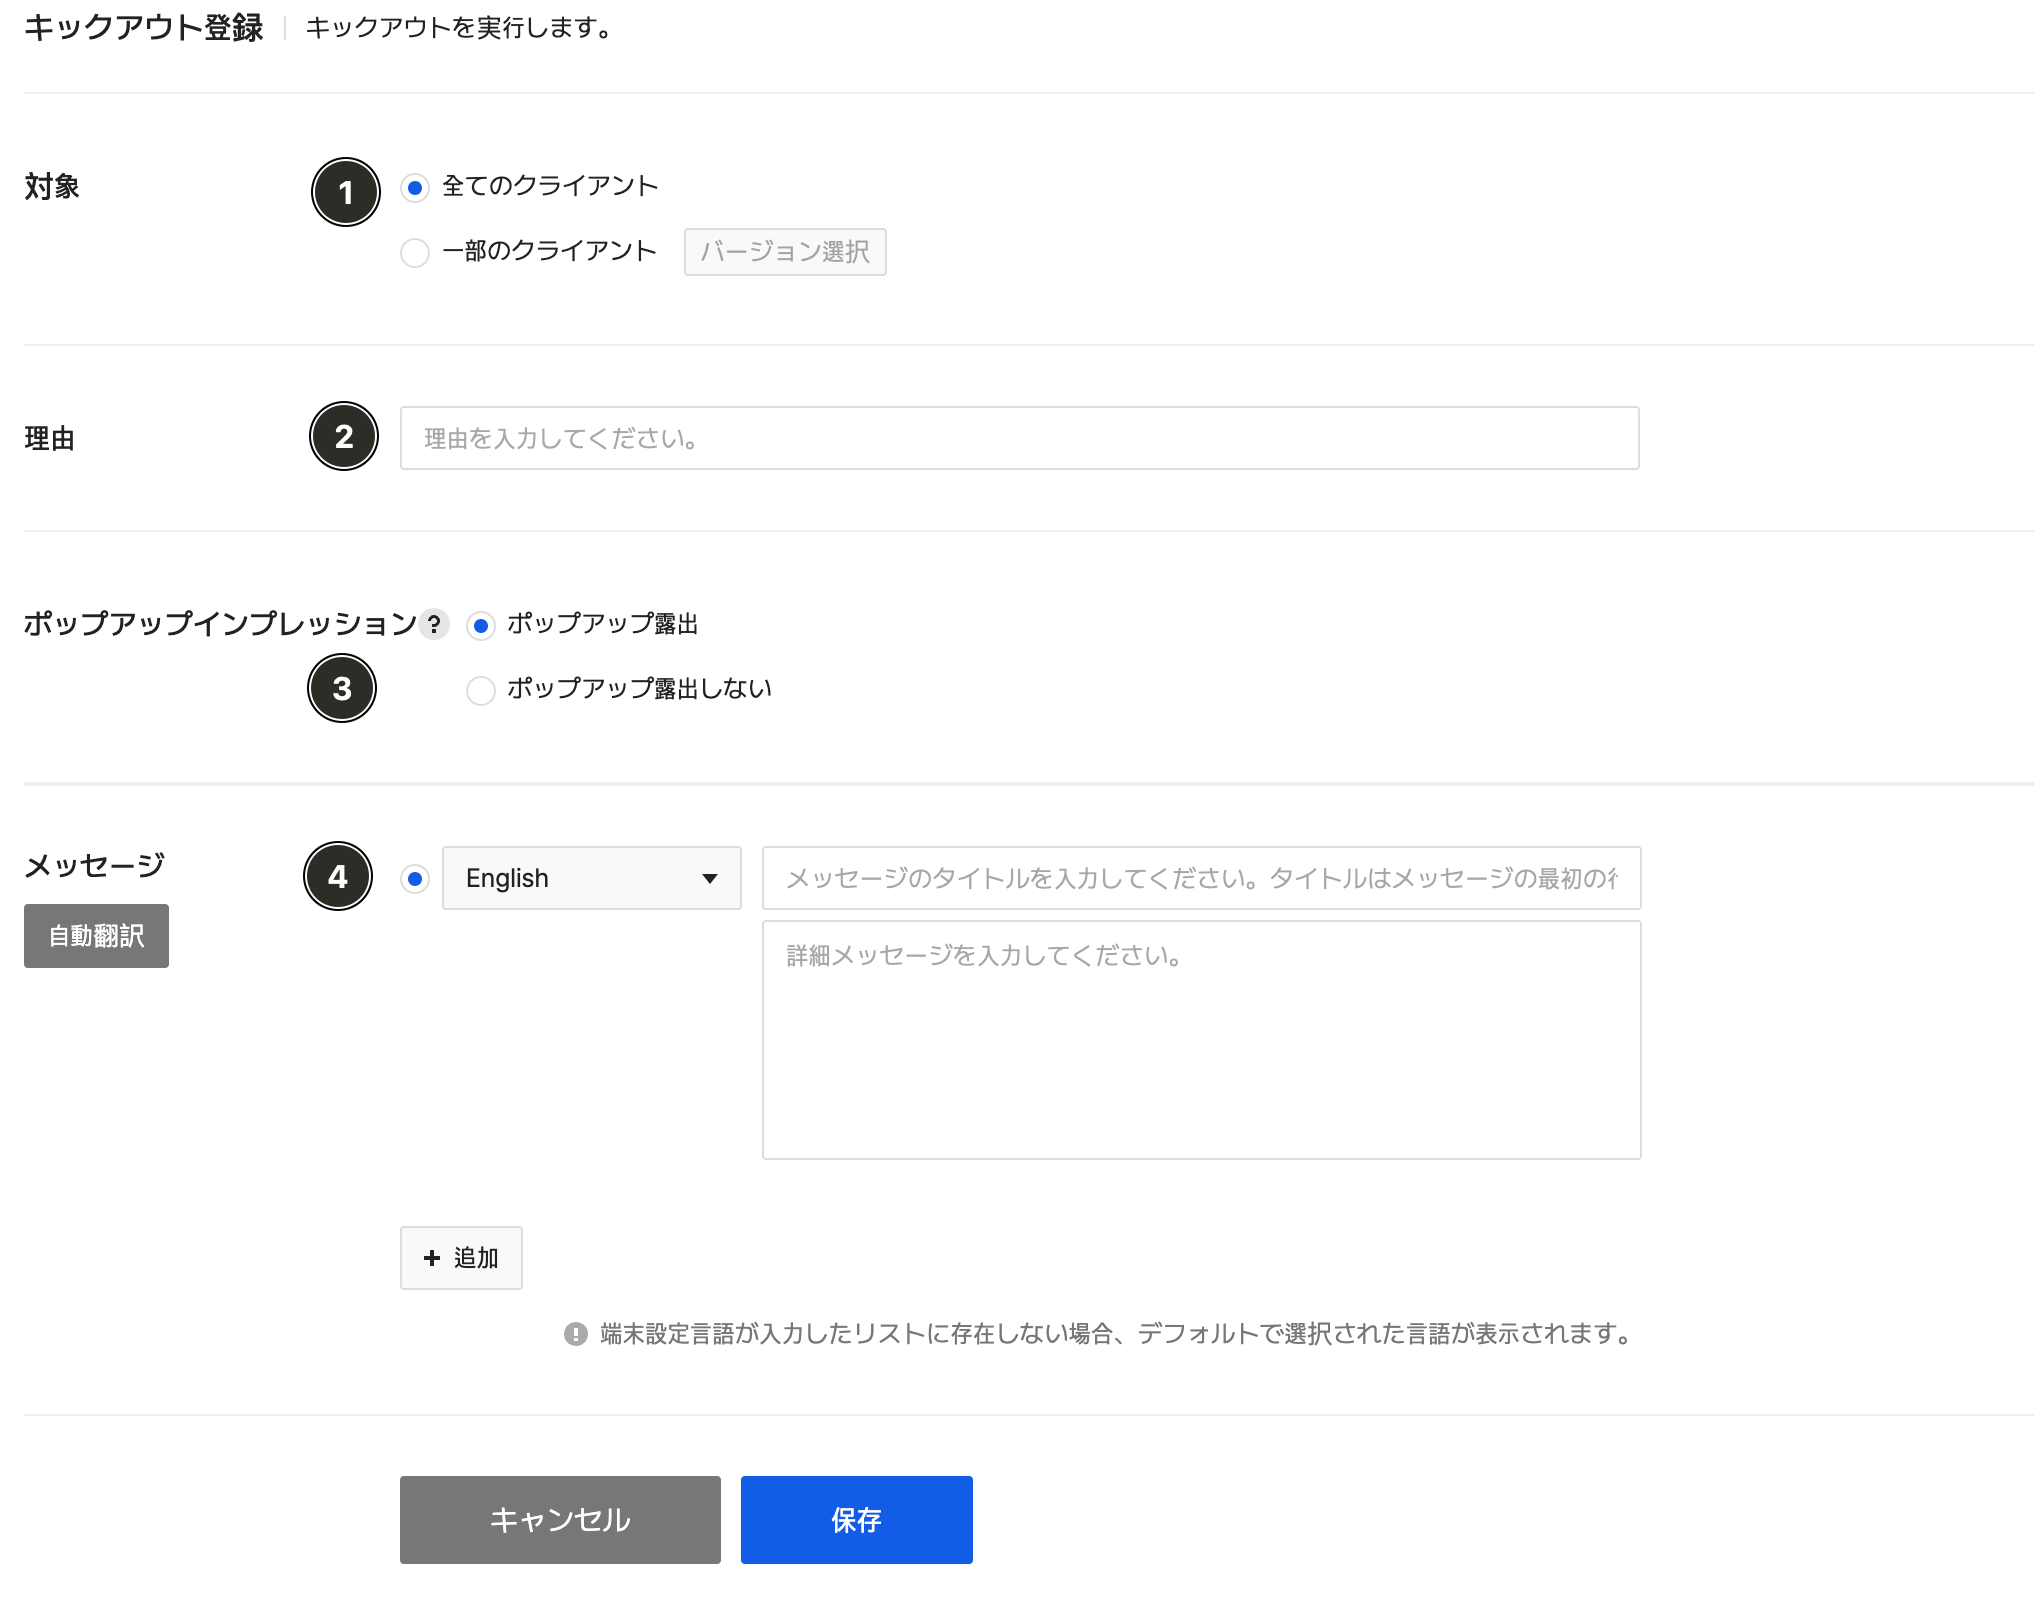The image size is (2034, 1598).
Task: Click the help question mark icon beside ポップアップインプレッション
Action: click(434, 624)
